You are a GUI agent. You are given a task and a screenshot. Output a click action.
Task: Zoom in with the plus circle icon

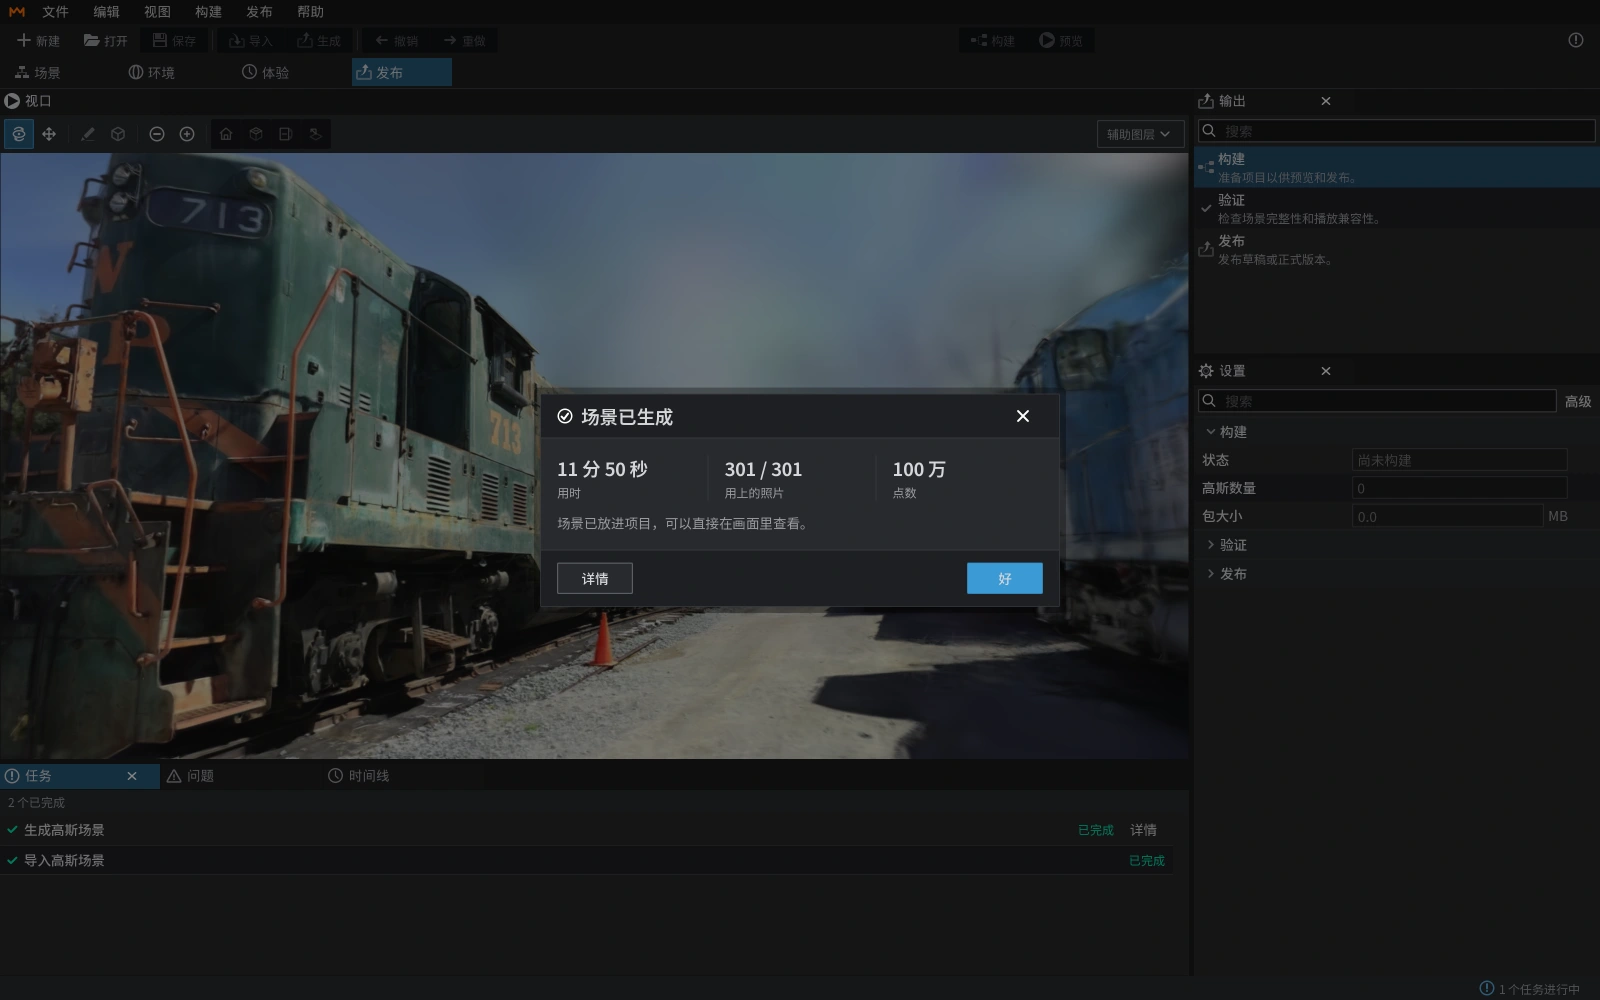[187, 134]
